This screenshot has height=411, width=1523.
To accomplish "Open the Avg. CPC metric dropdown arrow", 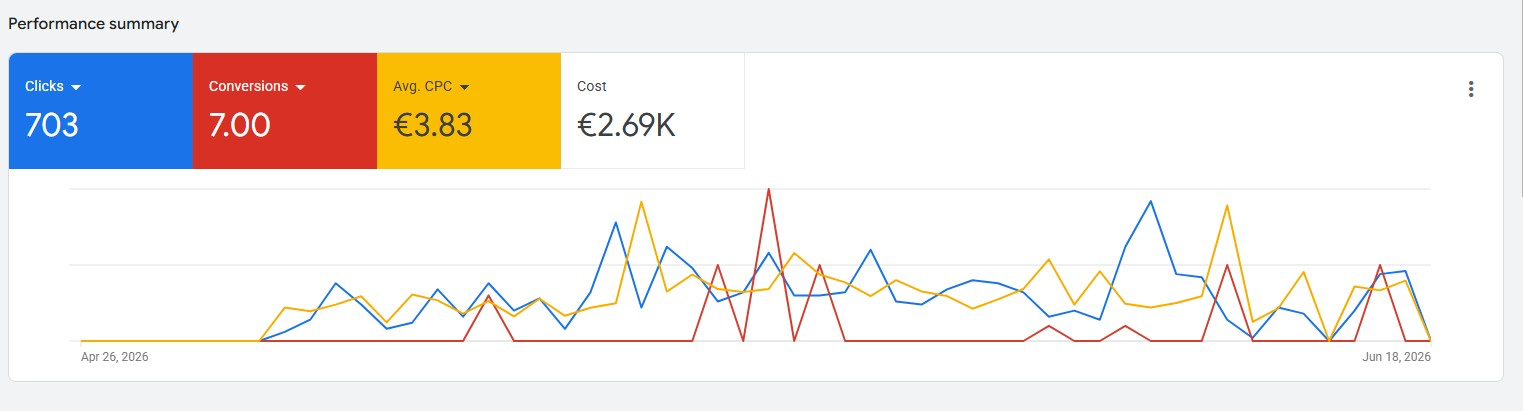I will point(464,87).
